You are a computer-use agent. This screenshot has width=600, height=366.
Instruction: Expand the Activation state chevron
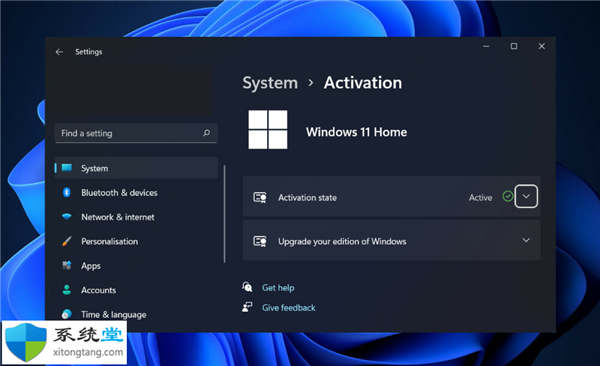coord(526,196)
